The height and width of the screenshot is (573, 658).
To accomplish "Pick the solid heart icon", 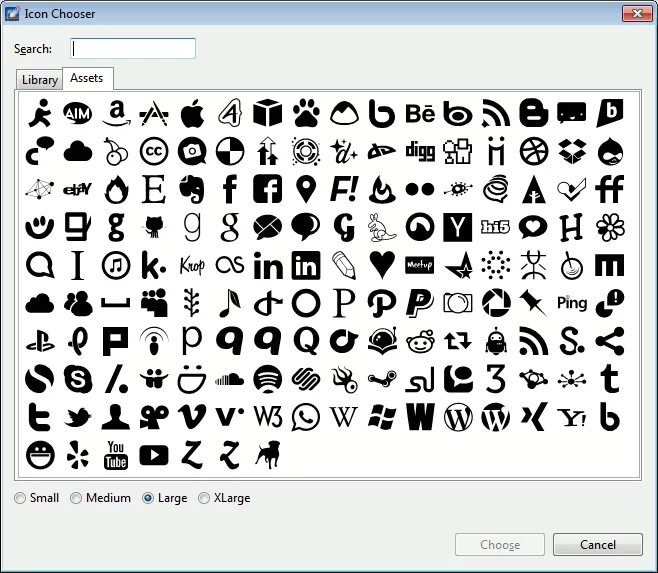I will coord(382,265).
